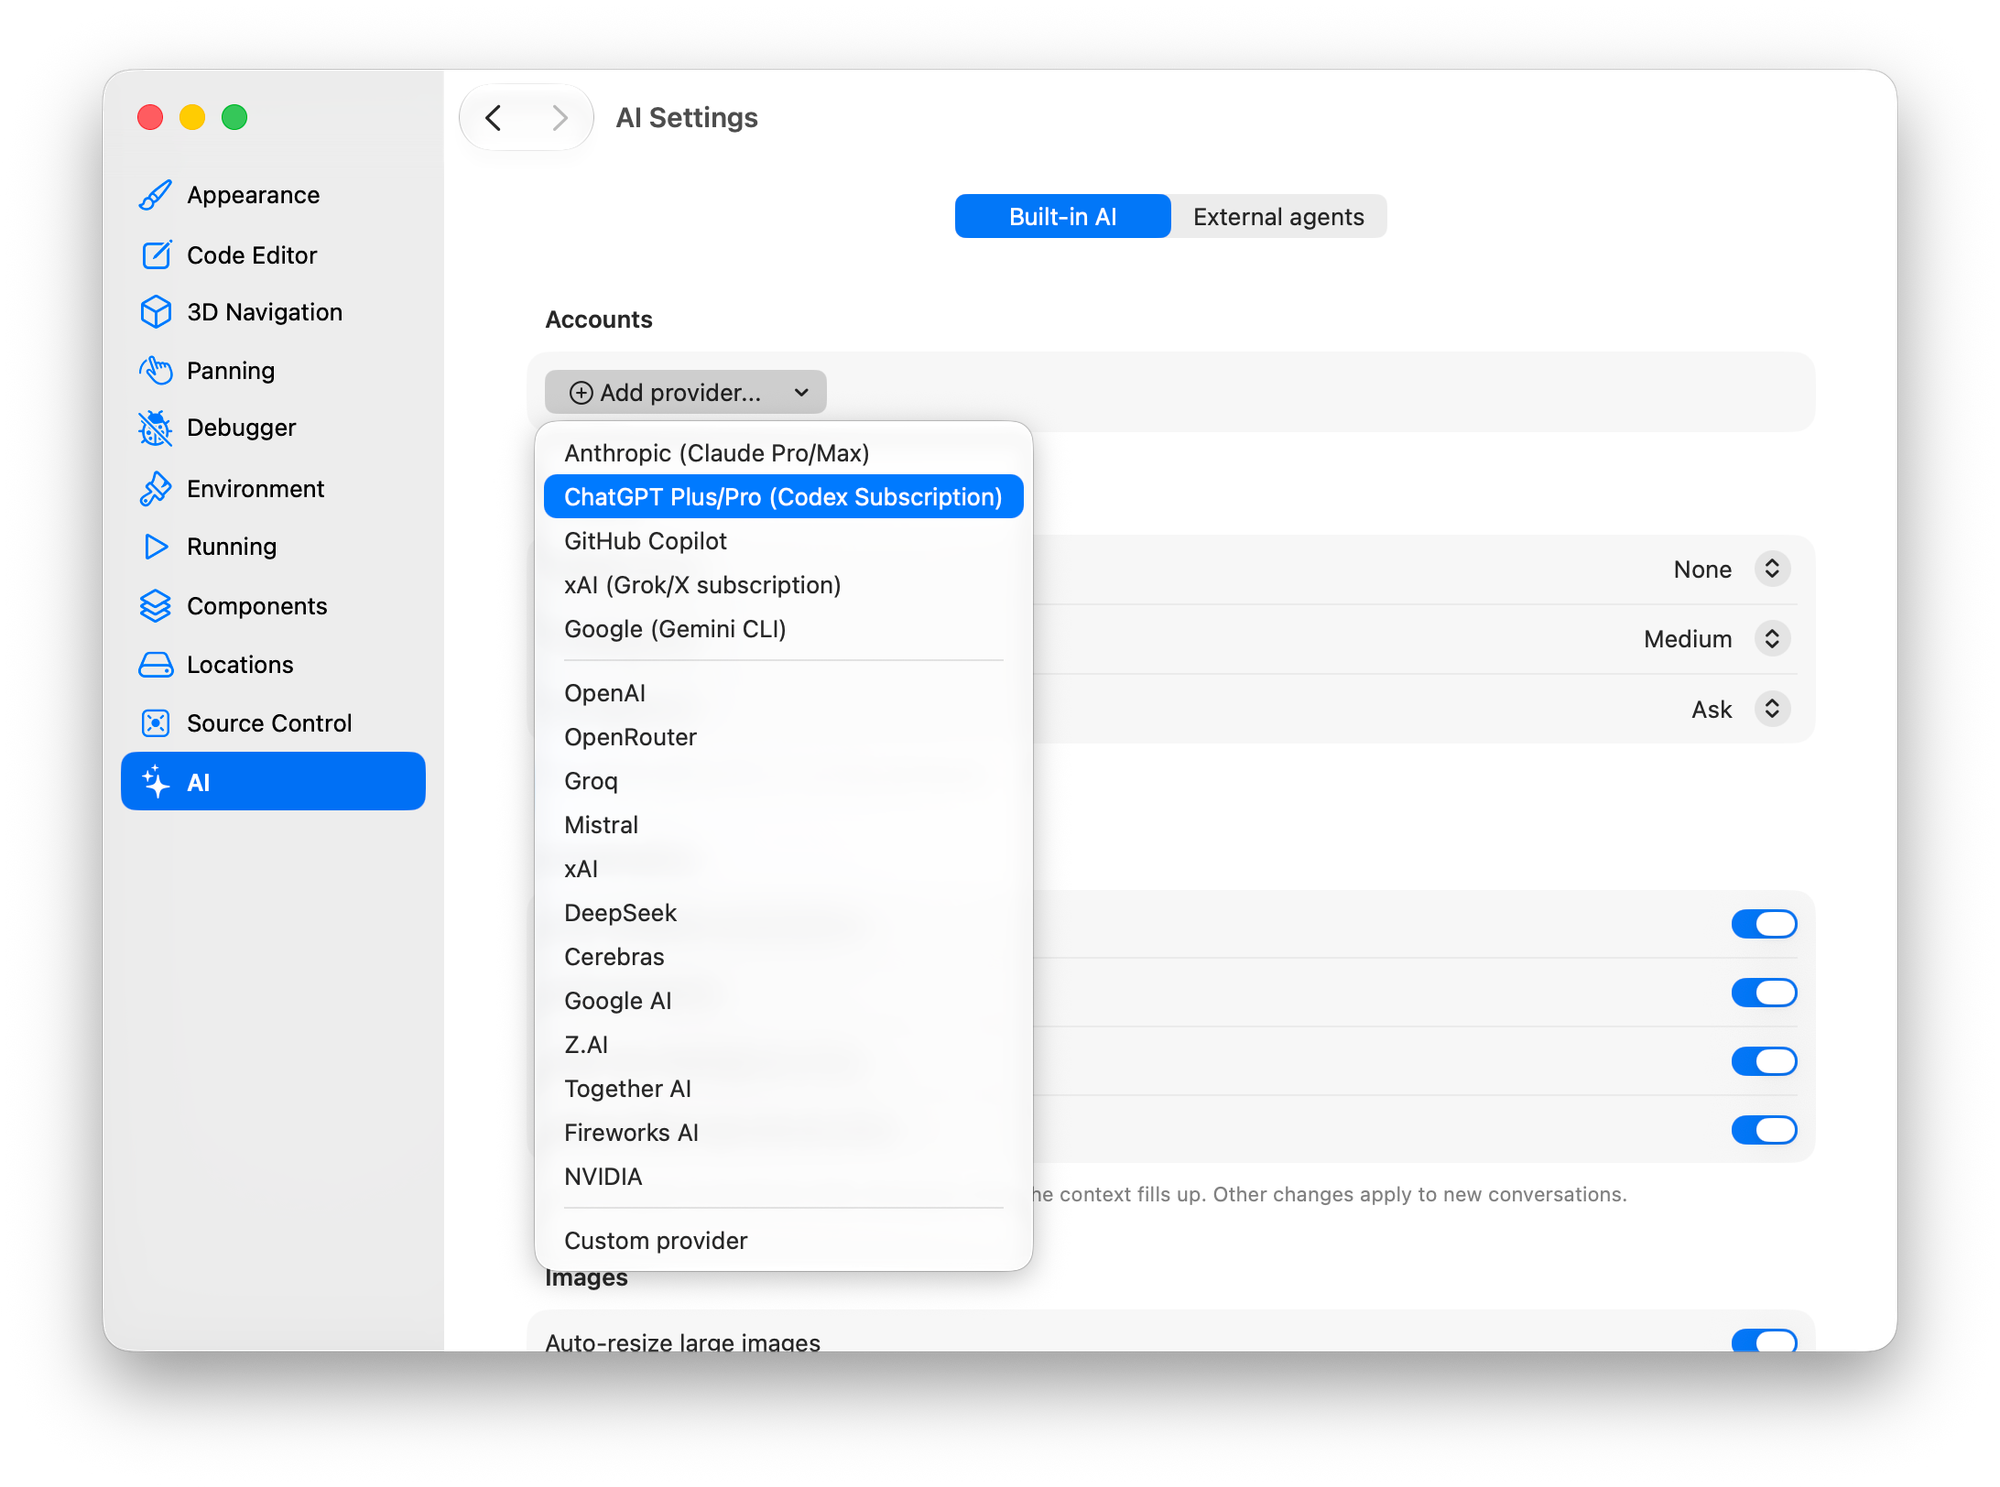Click the Accounts section heading
Image resolution: width=2000 pixels, height=1487 pixels.
point(599,319)
